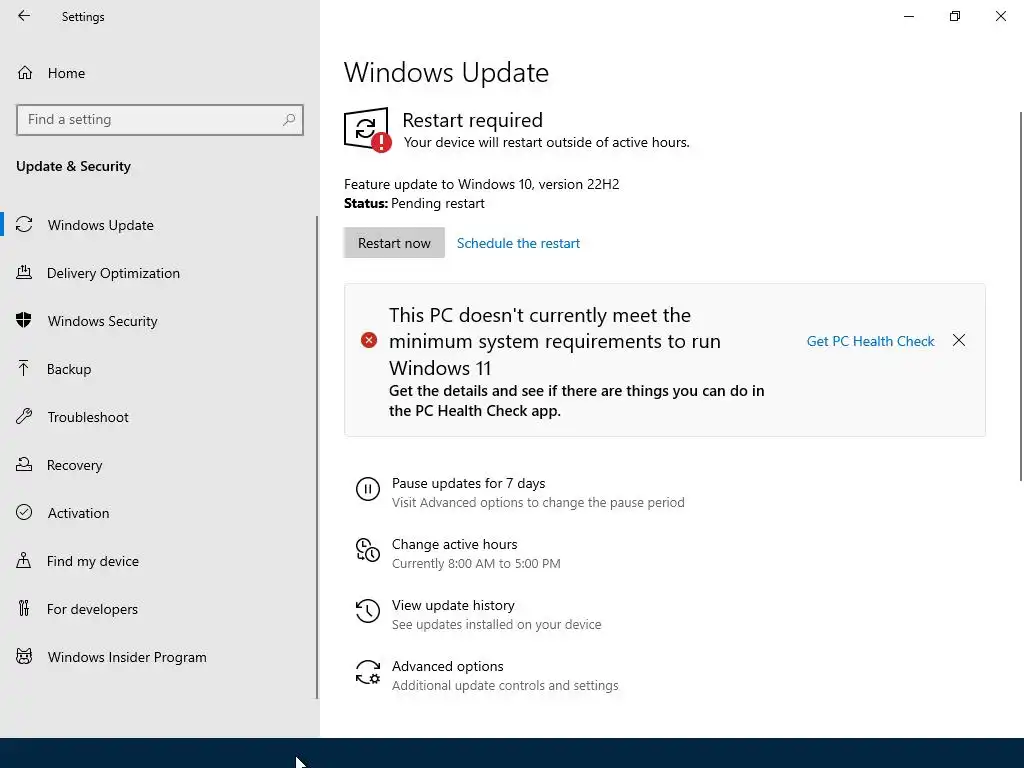Click Get PC Health Check link
Image resolution: width=1024 pixels, height=768 pixels.
tap(870, 341)
